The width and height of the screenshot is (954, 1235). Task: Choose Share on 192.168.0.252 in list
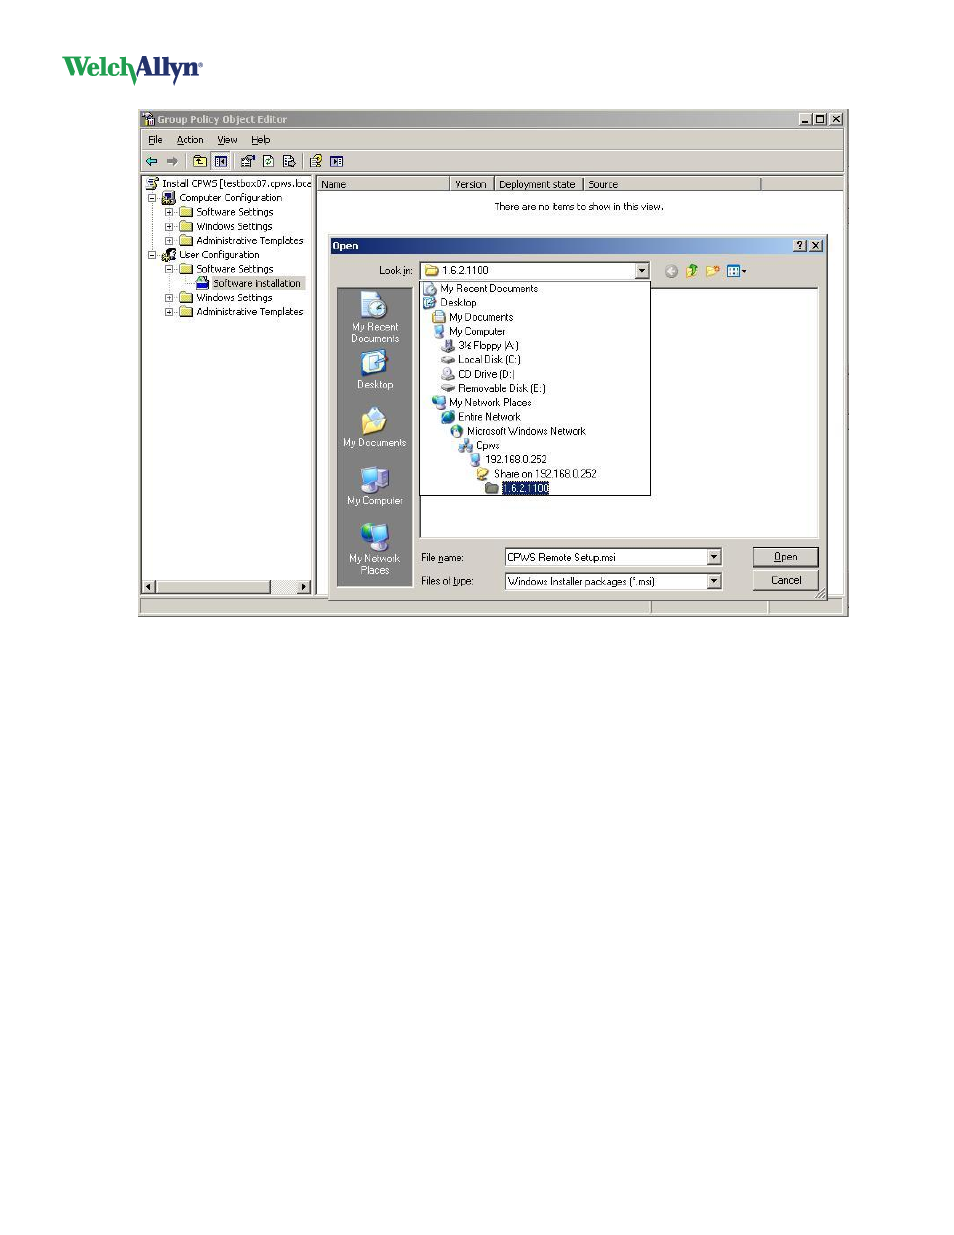pos(545,474)
